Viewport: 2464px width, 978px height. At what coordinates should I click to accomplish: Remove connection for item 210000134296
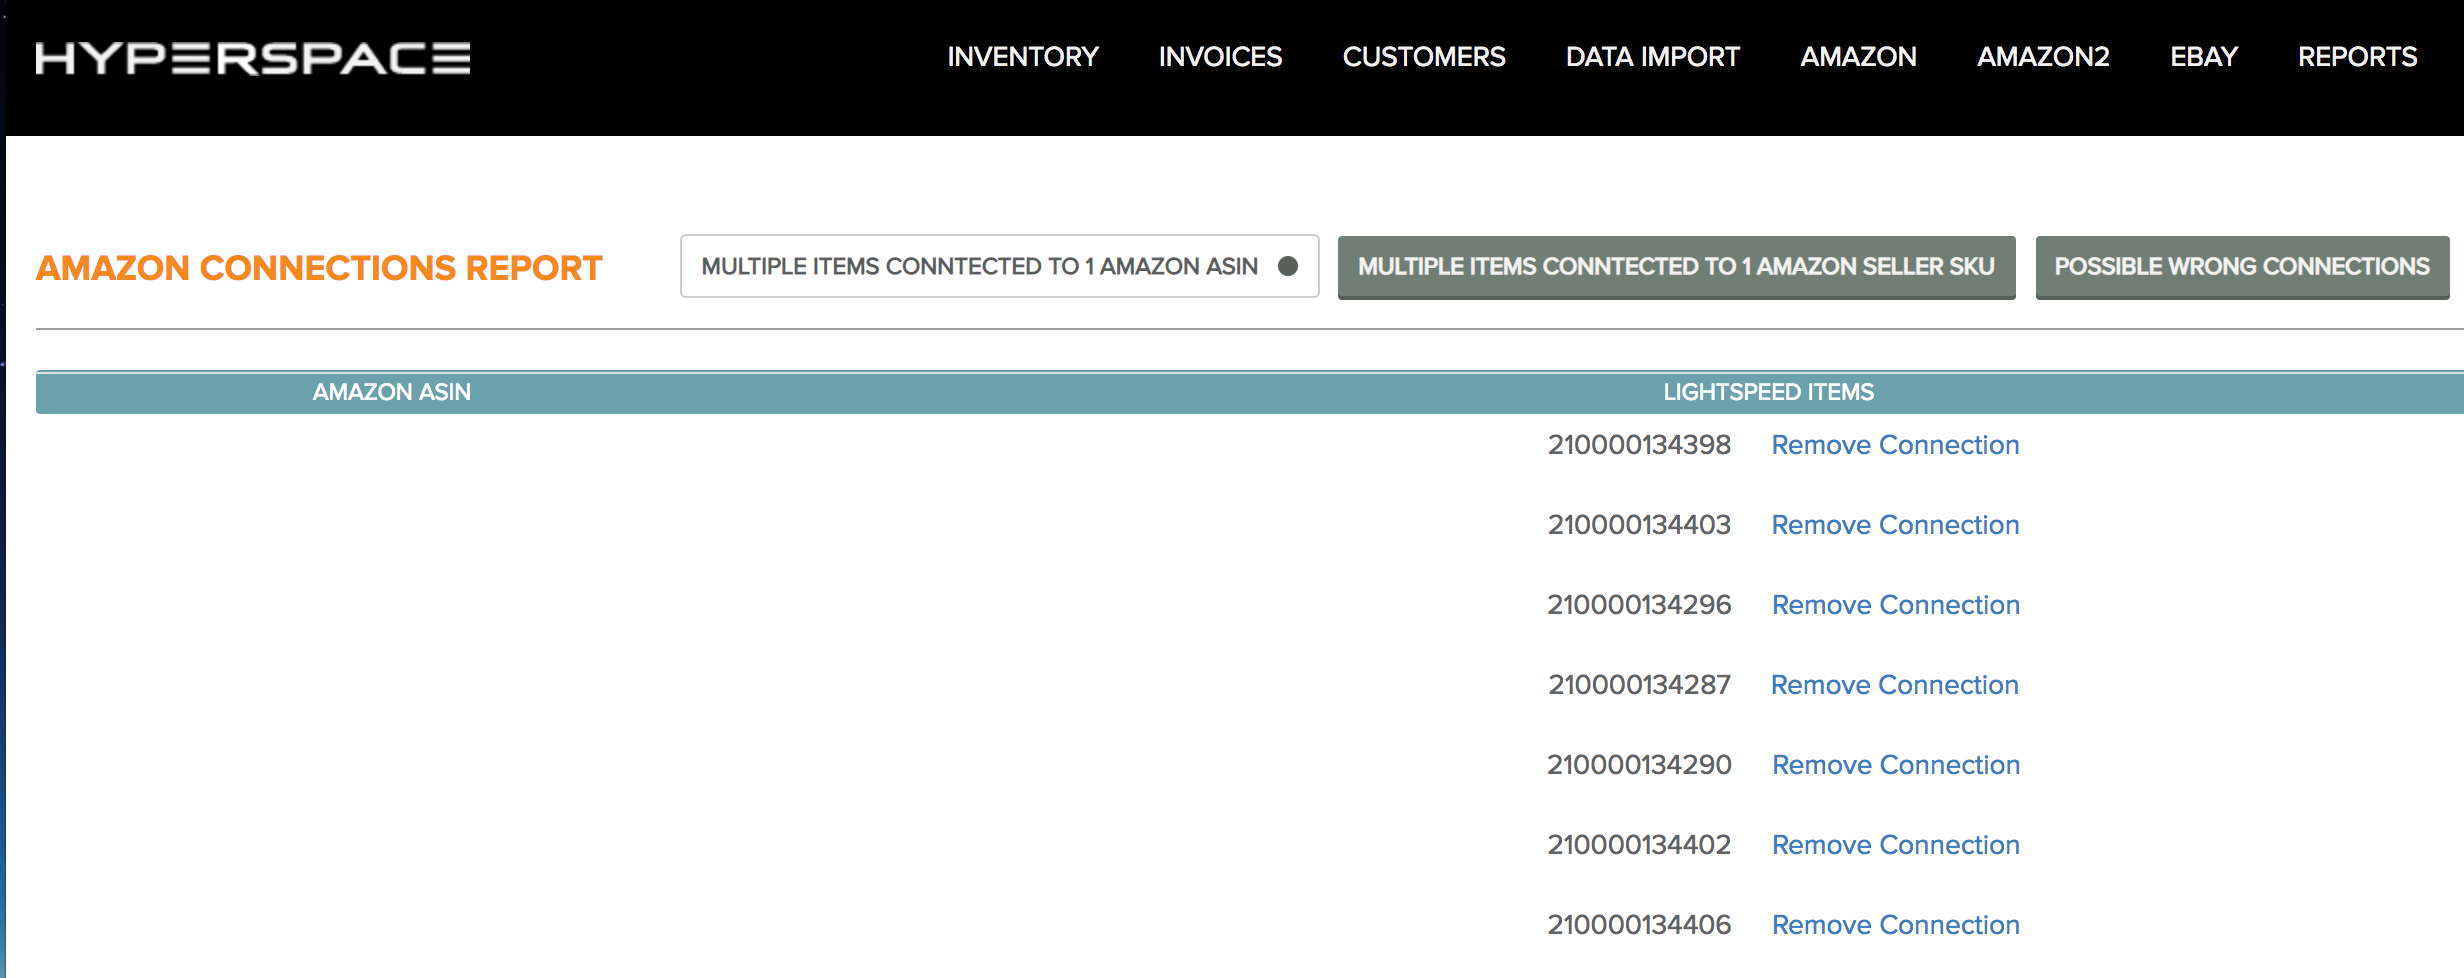pyautogui.click(x=1895, y=605)
